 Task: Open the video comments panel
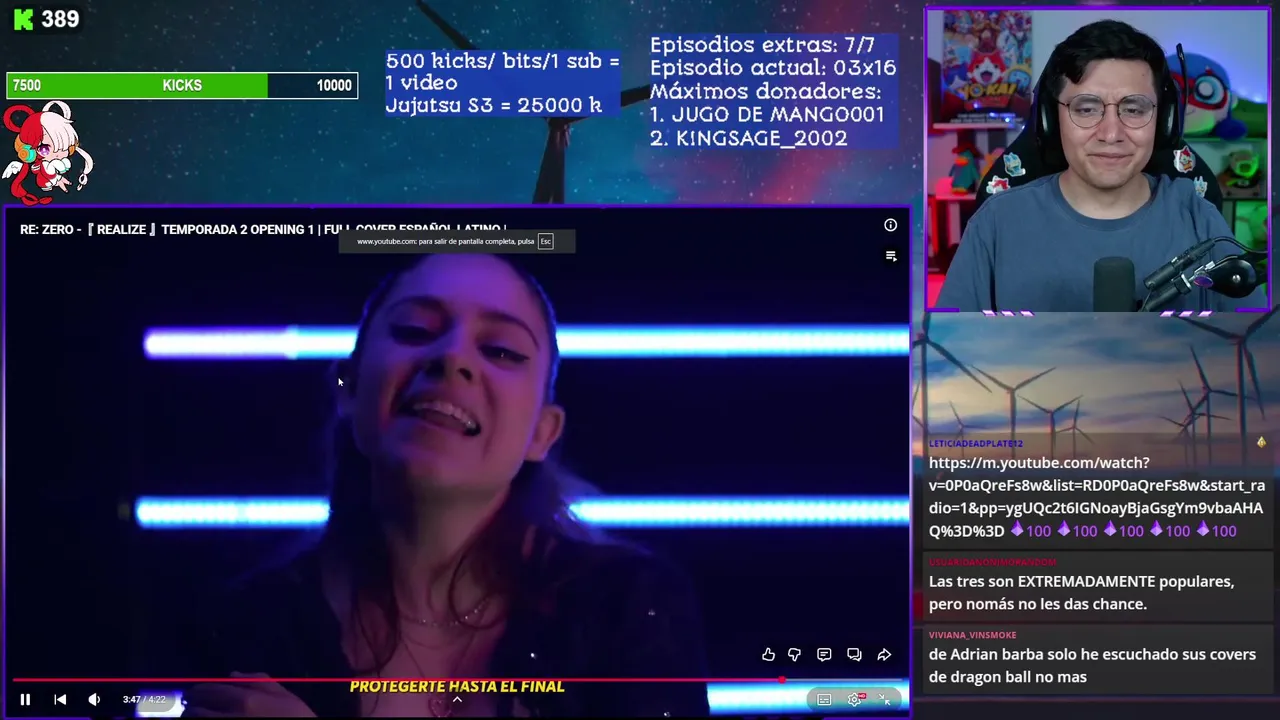824,654
